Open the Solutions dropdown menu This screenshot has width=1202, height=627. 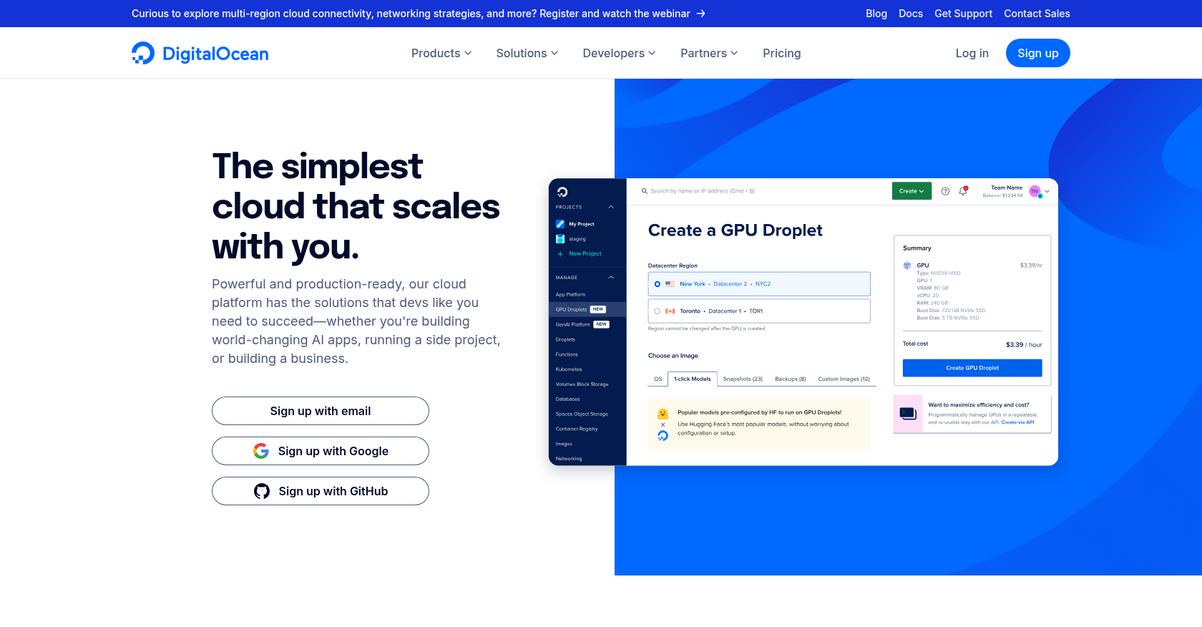click(x=527, y=53)
